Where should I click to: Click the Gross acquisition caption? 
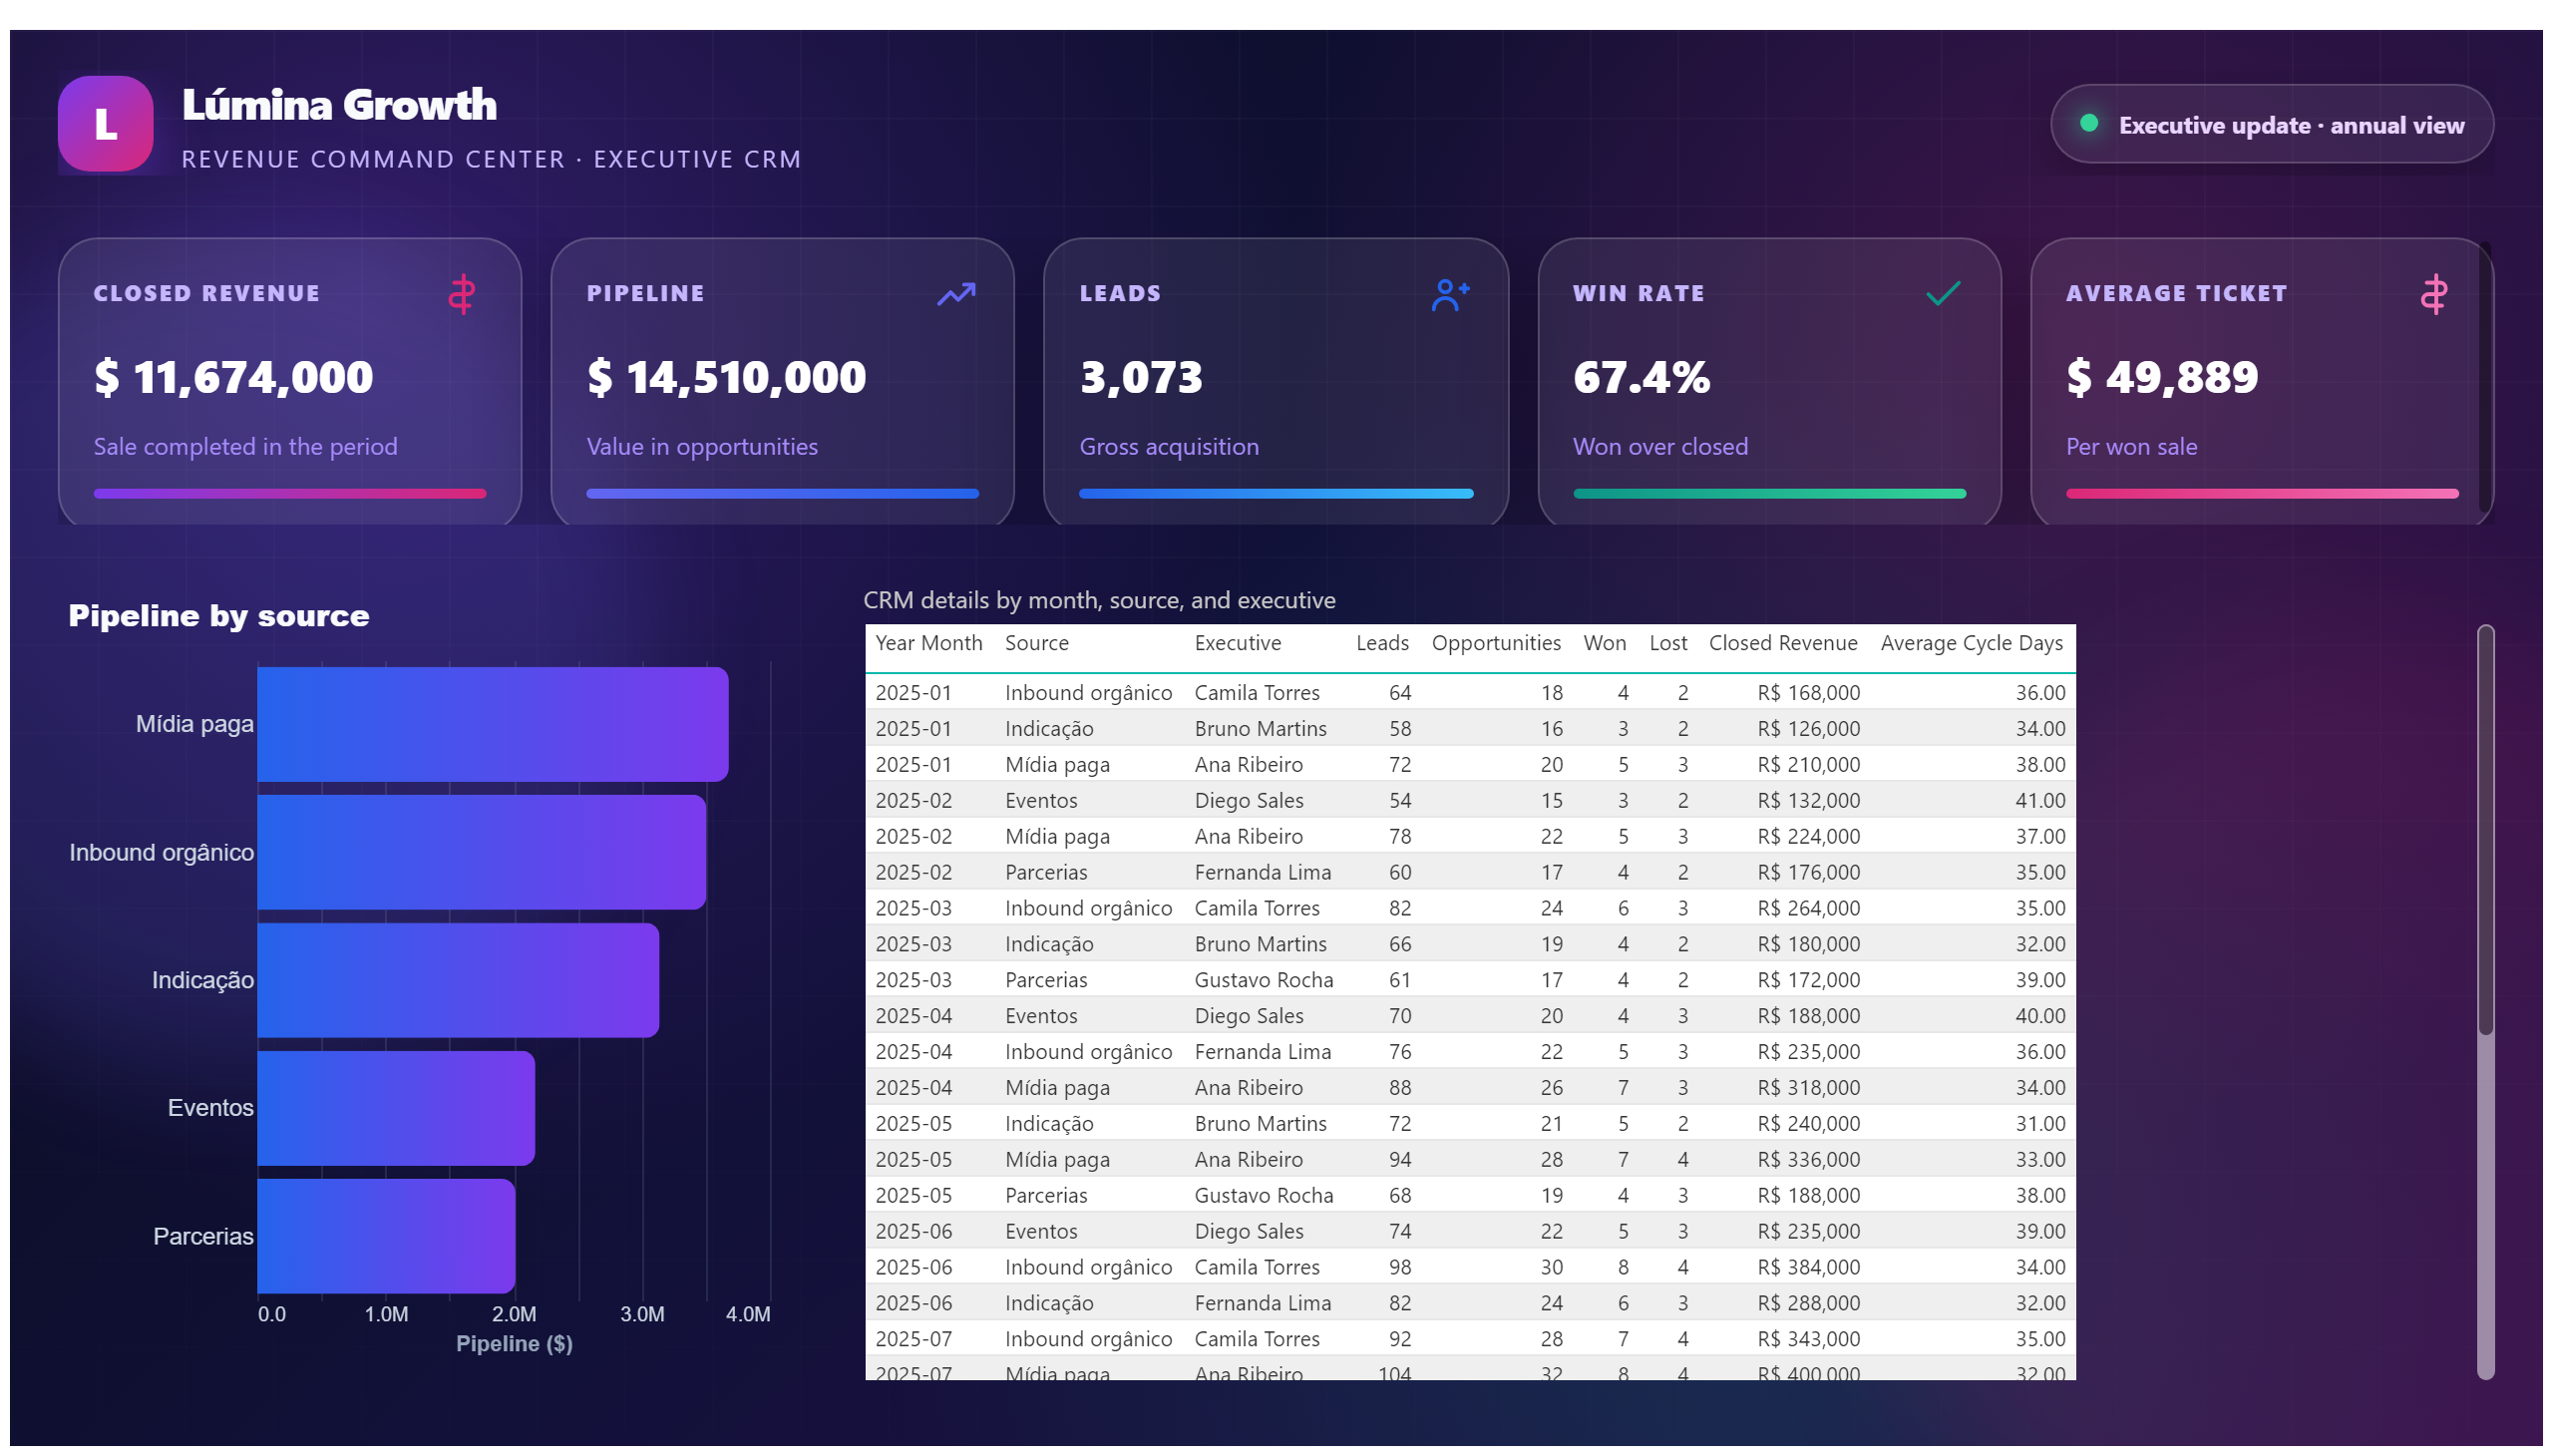tap(1168, 446)
